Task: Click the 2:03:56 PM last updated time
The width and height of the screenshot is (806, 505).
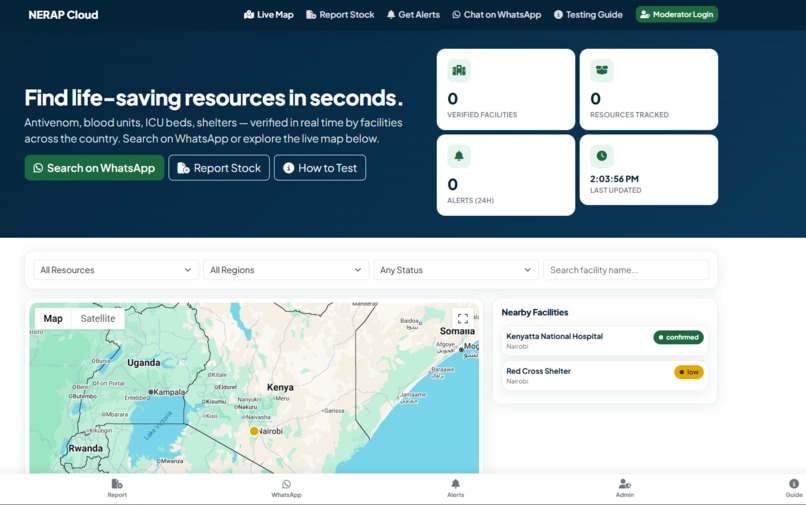Action: coord(614,179)
